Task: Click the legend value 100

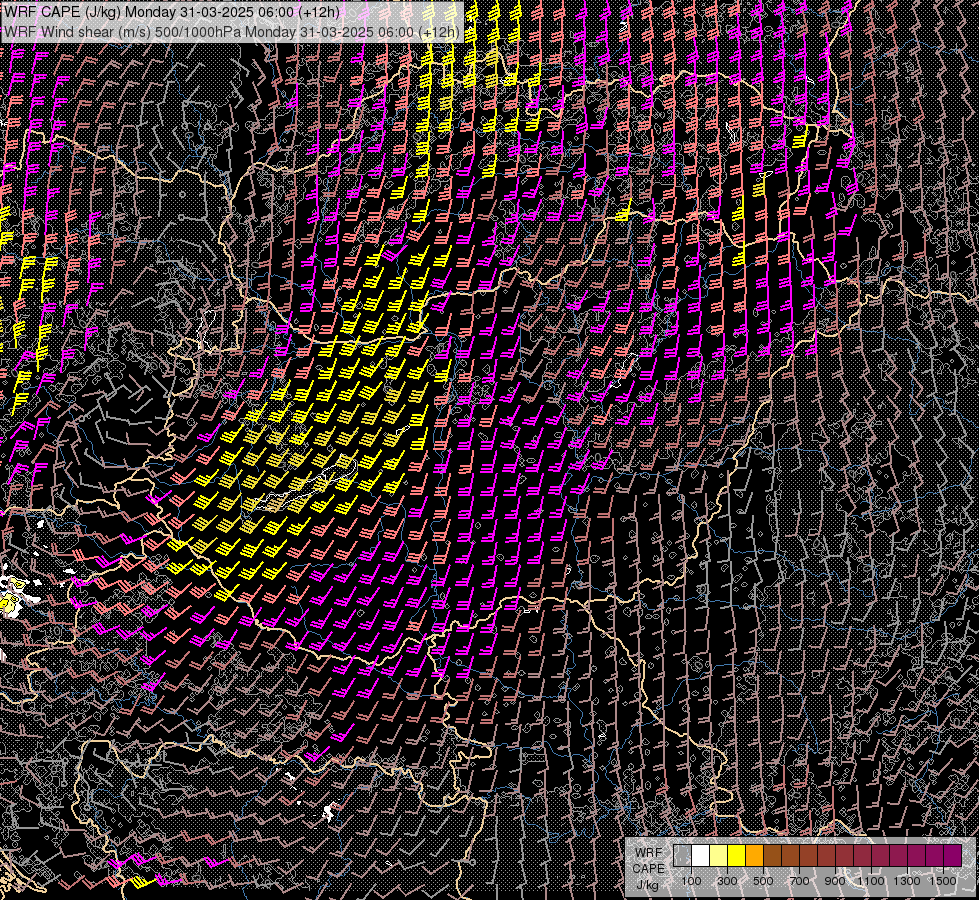Action: tap(691, 881)
